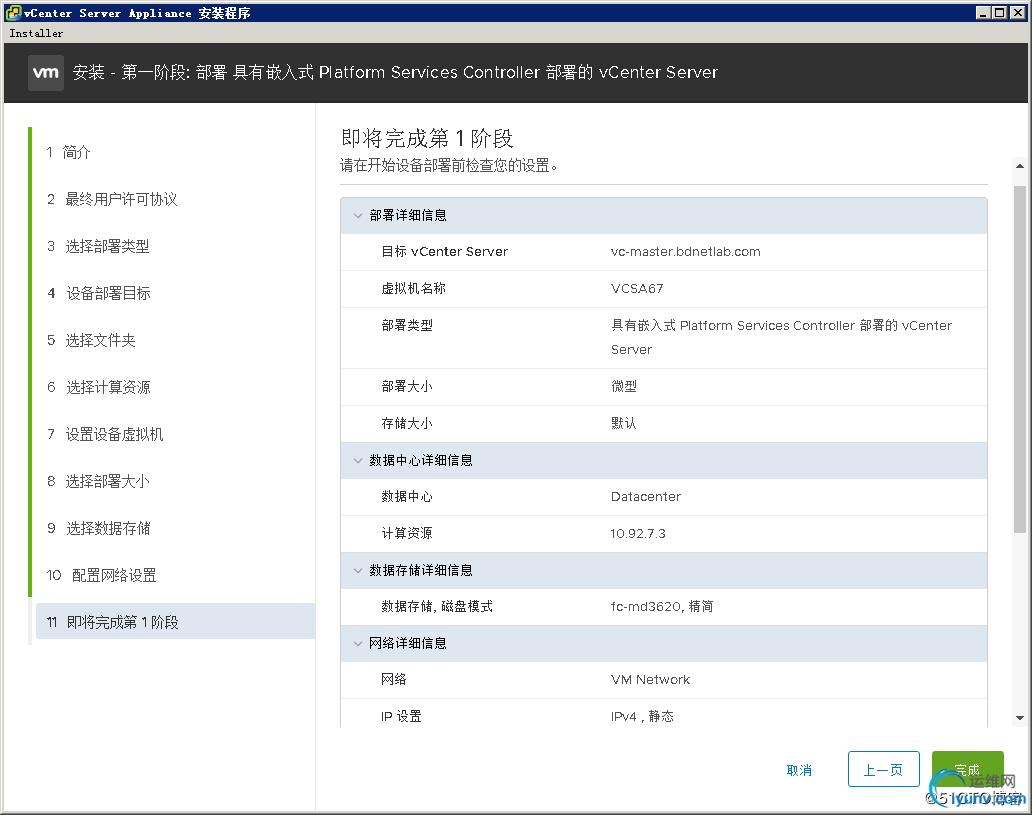1032x815 pixels.
Task: Click the scrollbar down arrow
Action: (x=1019, y=718)
